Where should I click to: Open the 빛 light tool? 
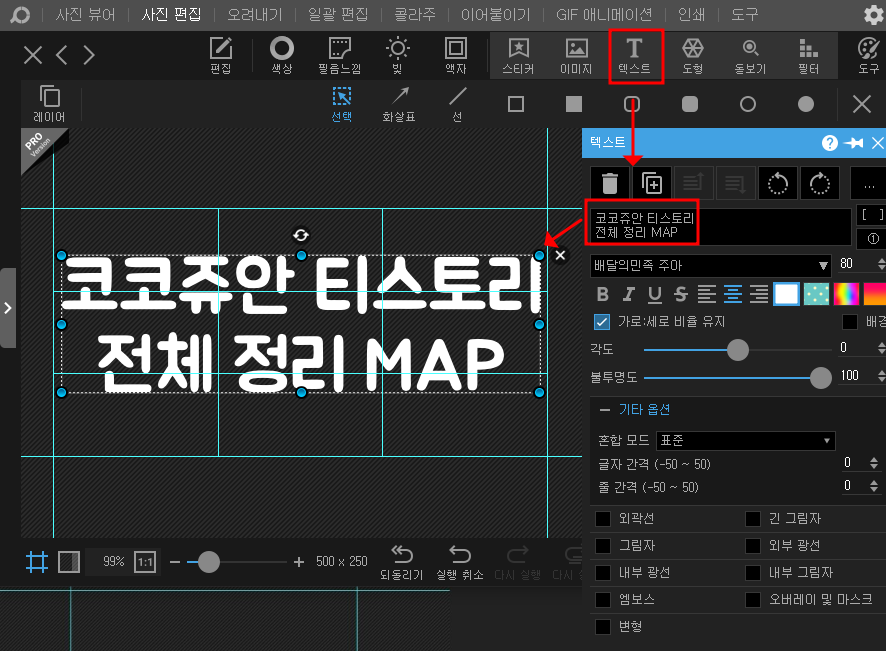(397, 55)
